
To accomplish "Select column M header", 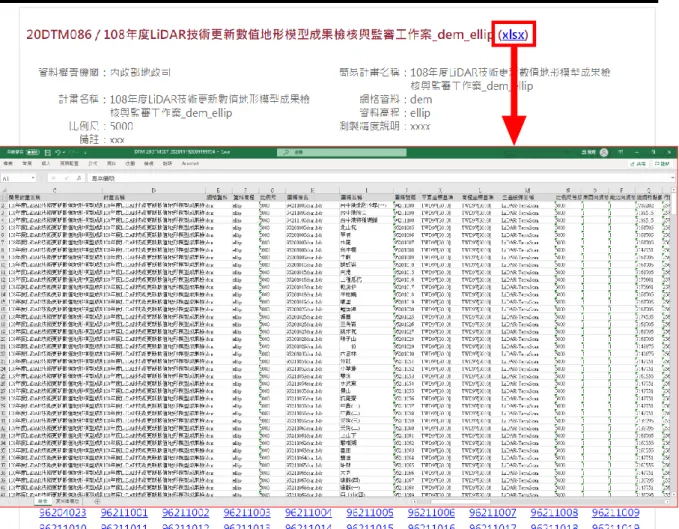I will 527,190.
